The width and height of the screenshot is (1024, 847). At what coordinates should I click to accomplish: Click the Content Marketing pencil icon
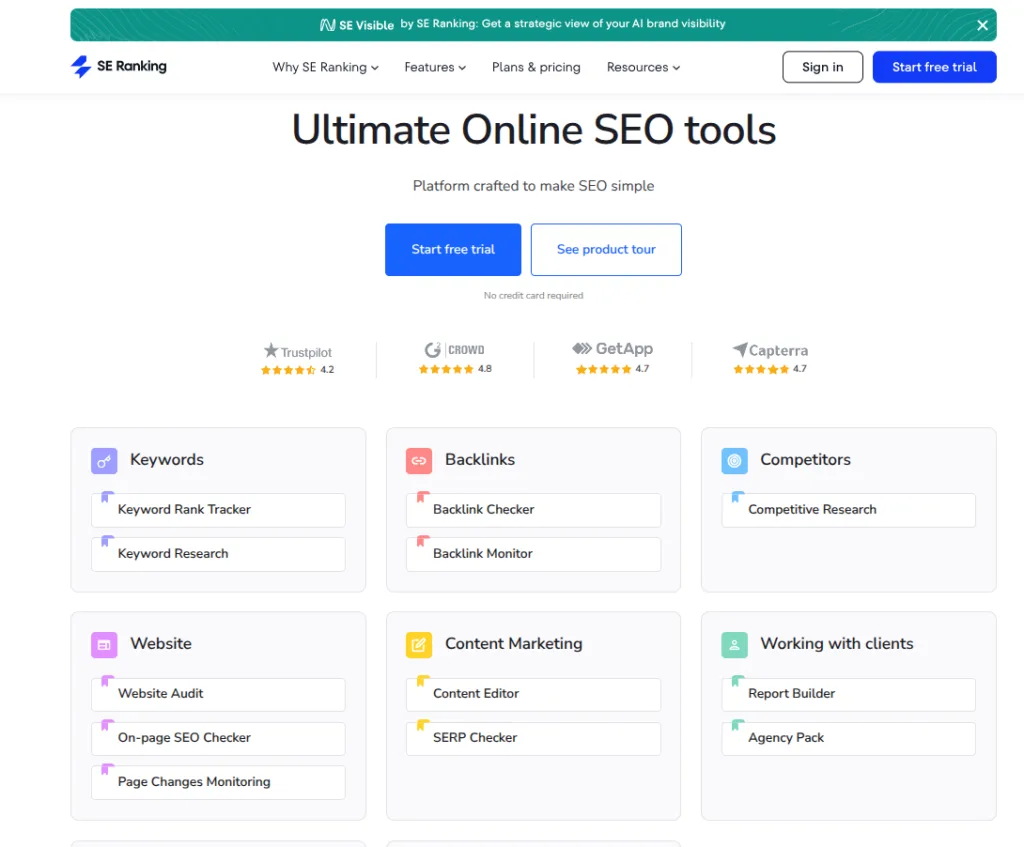[419, 644]
